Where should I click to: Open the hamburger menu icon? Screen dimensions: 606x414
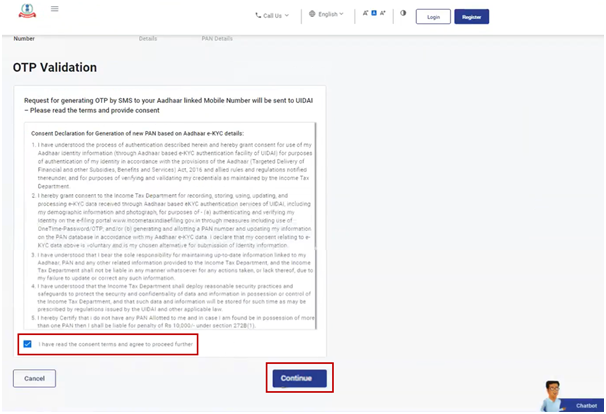tap(54, 9)
